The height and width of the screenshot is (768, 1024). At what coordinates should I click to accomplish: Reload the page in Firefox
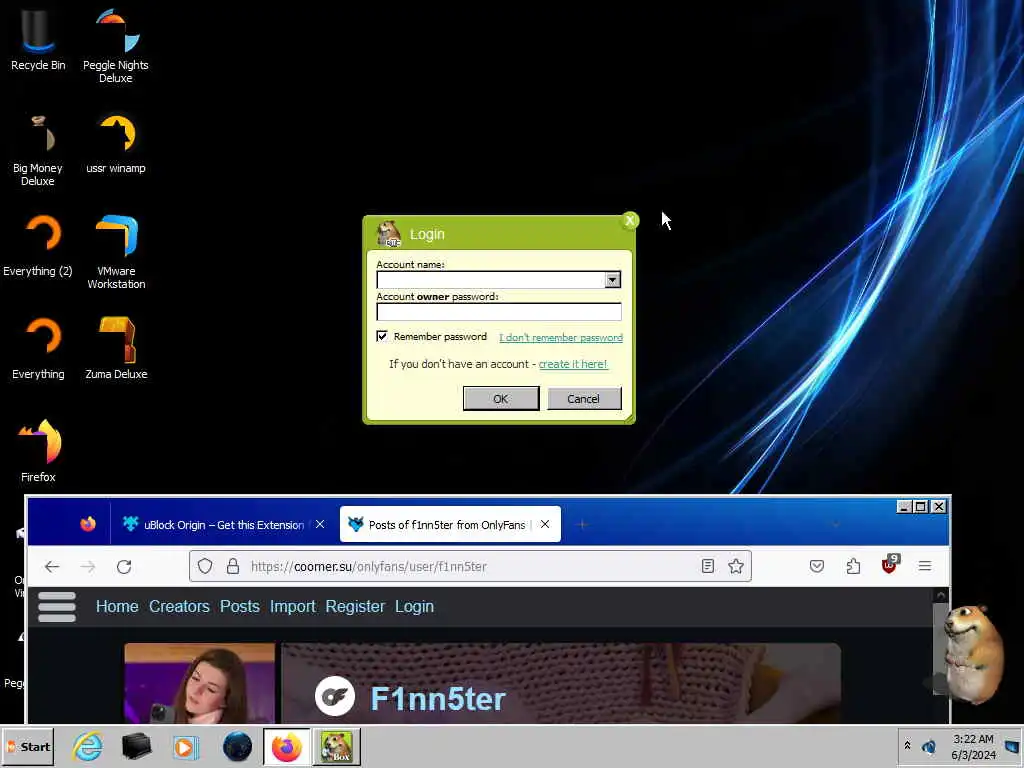(124, 566)
